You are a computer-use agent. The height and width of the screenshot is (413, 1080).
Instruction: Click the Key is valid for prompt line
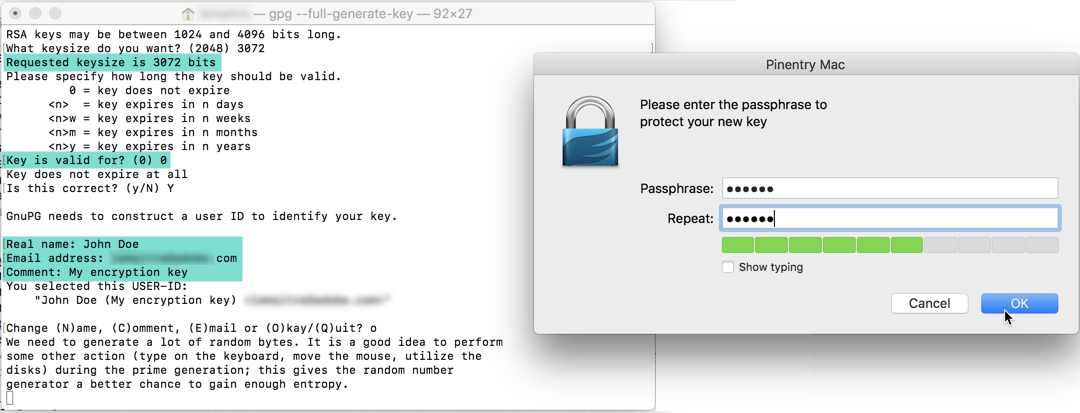86,161
